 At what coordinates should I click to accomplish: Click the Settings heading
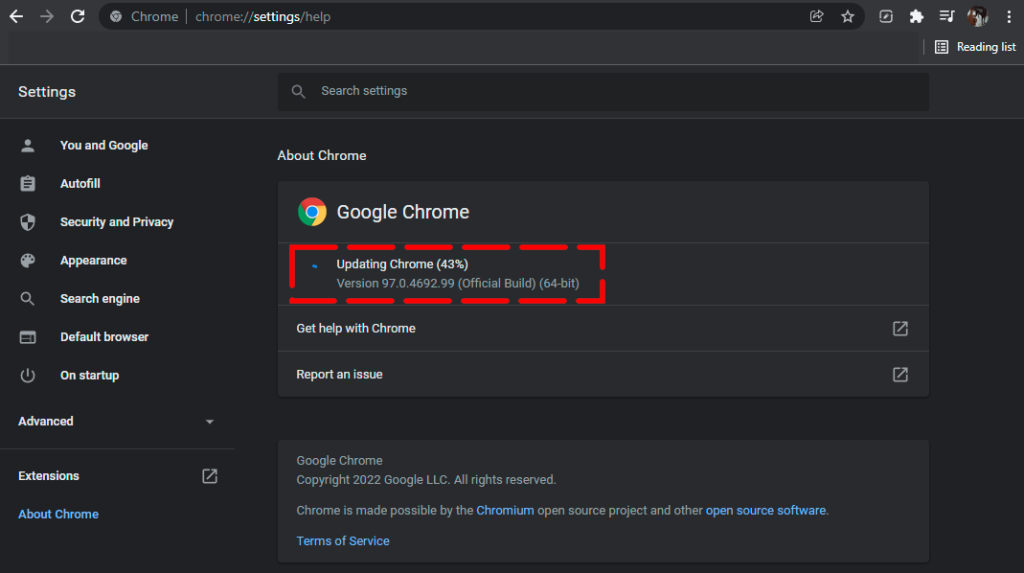(47, 92)
